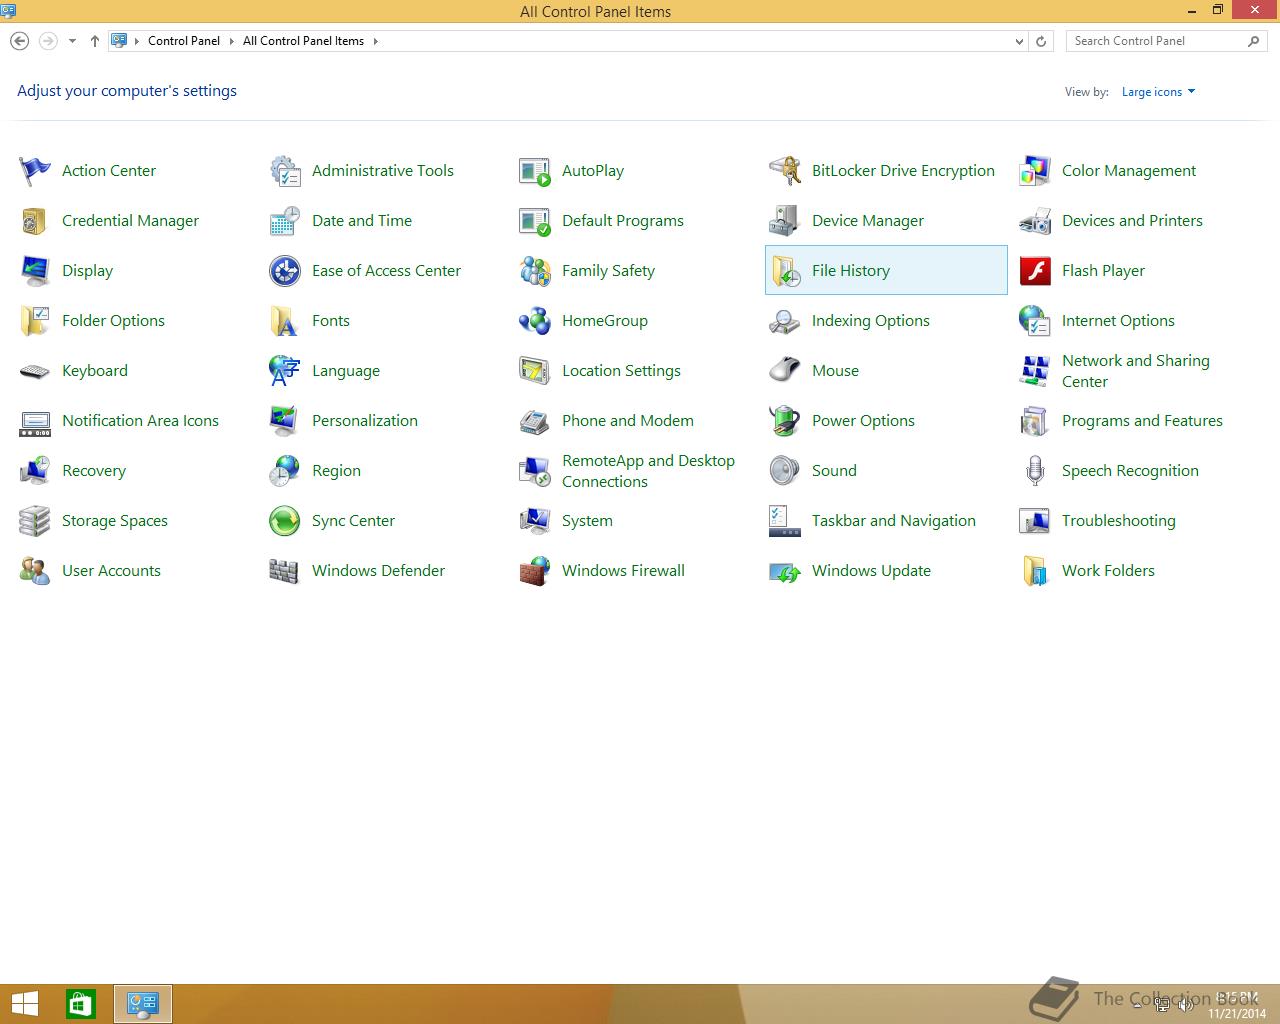Click the AutoPlay icon
Viewport: 1280px width, 1024px height.
[535, 171]
